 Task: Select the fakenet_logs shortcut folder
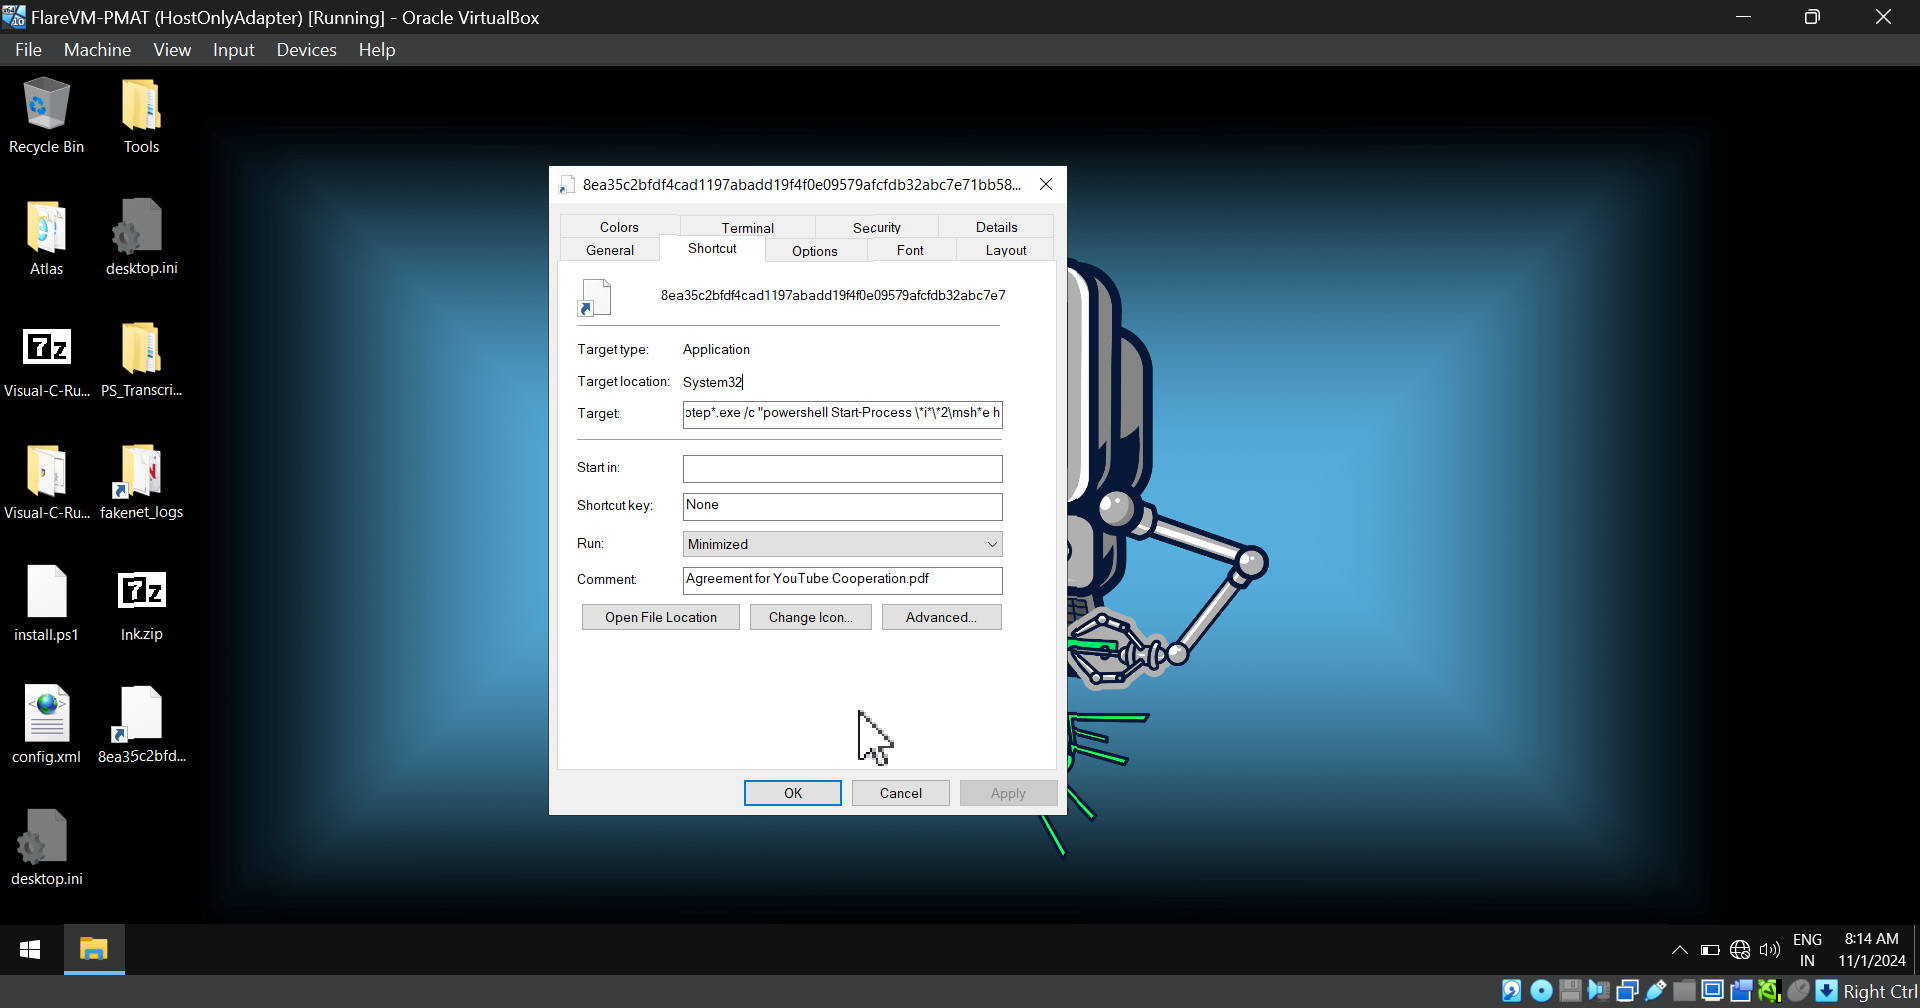(141, 482)
